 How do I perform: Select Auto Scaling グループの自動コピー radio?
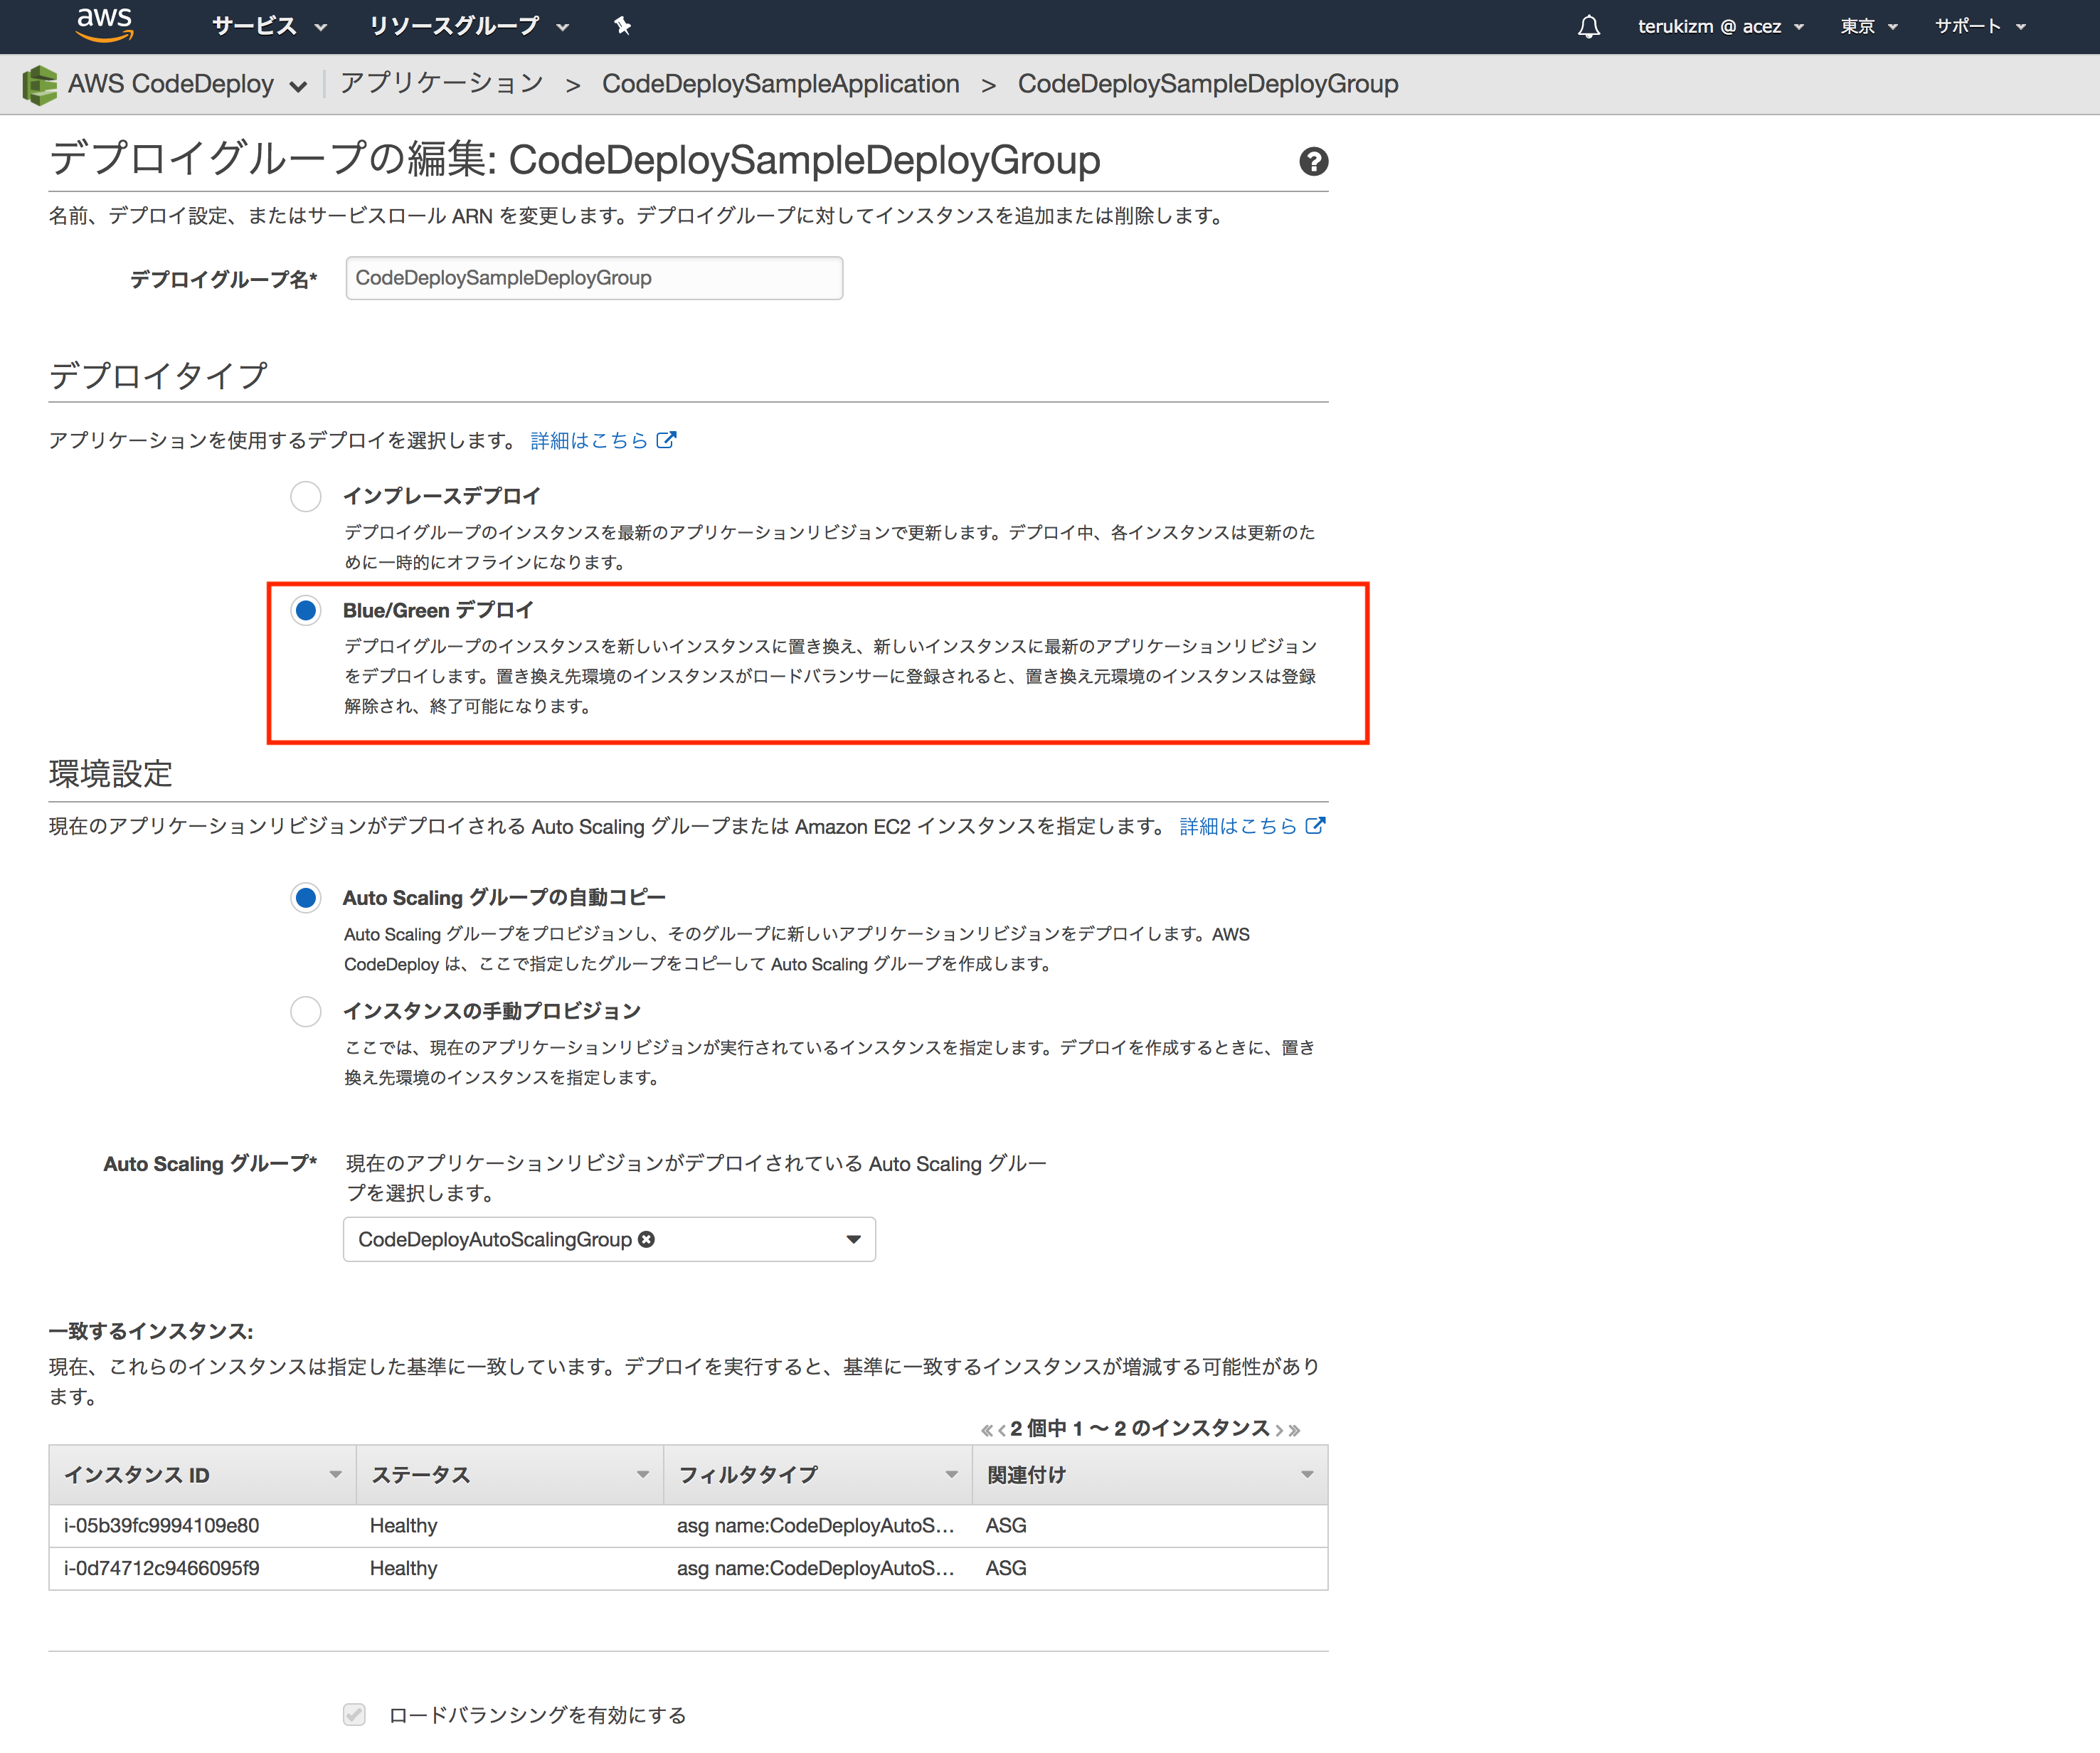[306, 898]
